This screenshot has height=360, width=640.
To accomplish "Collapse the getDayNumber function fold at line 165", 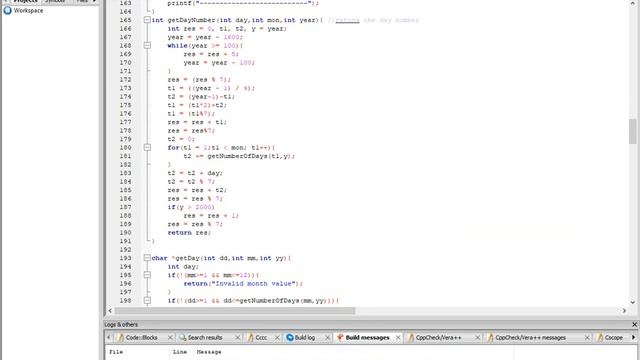I will pos(147,20).
